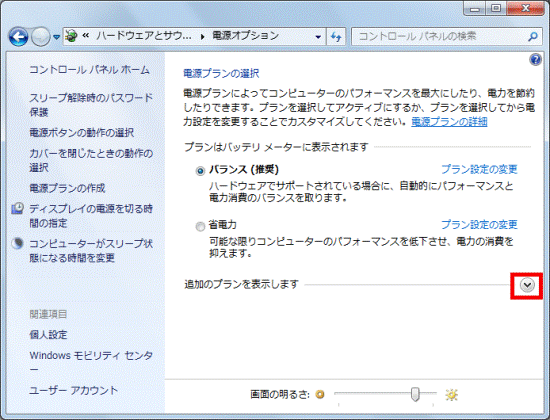The height and width of the screenshot is (420, 550).
Task: Click the 電源プランの詳細 hyperlink
Action: pyautogui.click(x=449, y=122)
